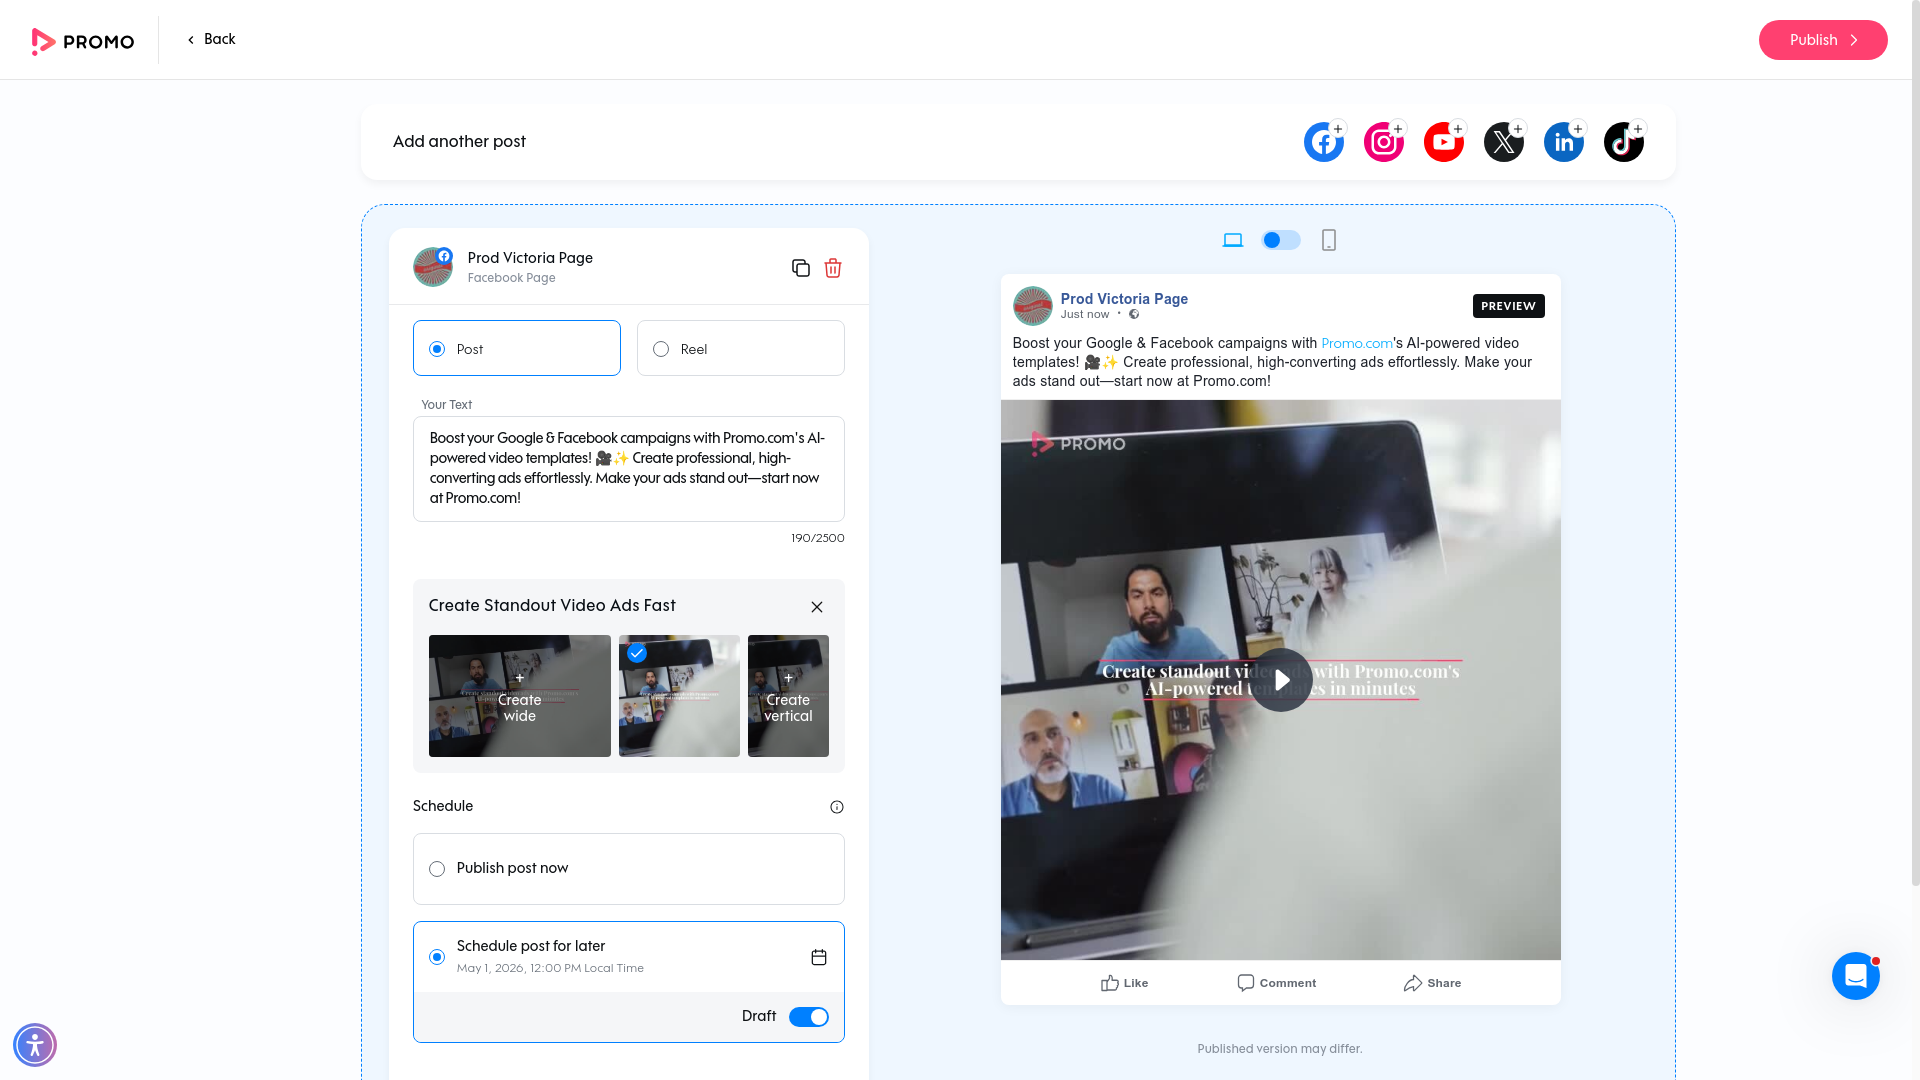Delete the post with trash icon
Image resolution: width=1920 pixels, height=1080 pixels.
click(x=833, y=268)
